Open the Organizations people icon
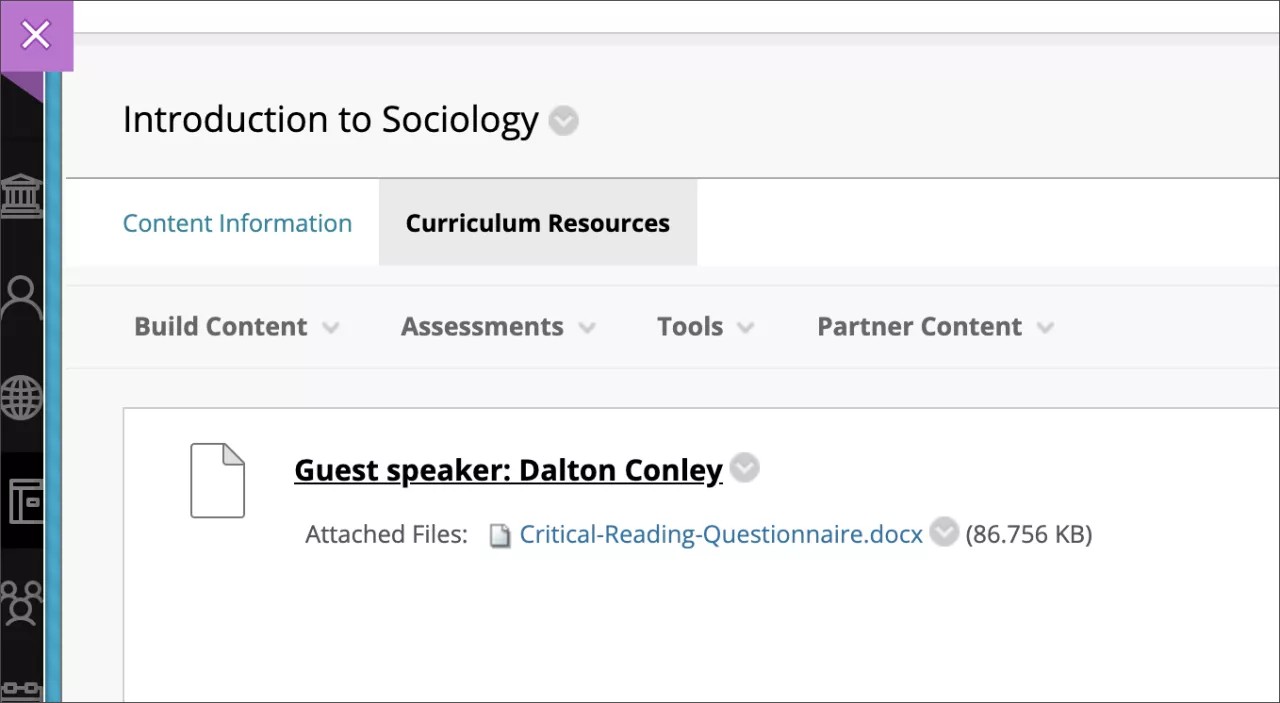Screen dimensions: 1280x703 pyautogui.click(x=21, y=601)
